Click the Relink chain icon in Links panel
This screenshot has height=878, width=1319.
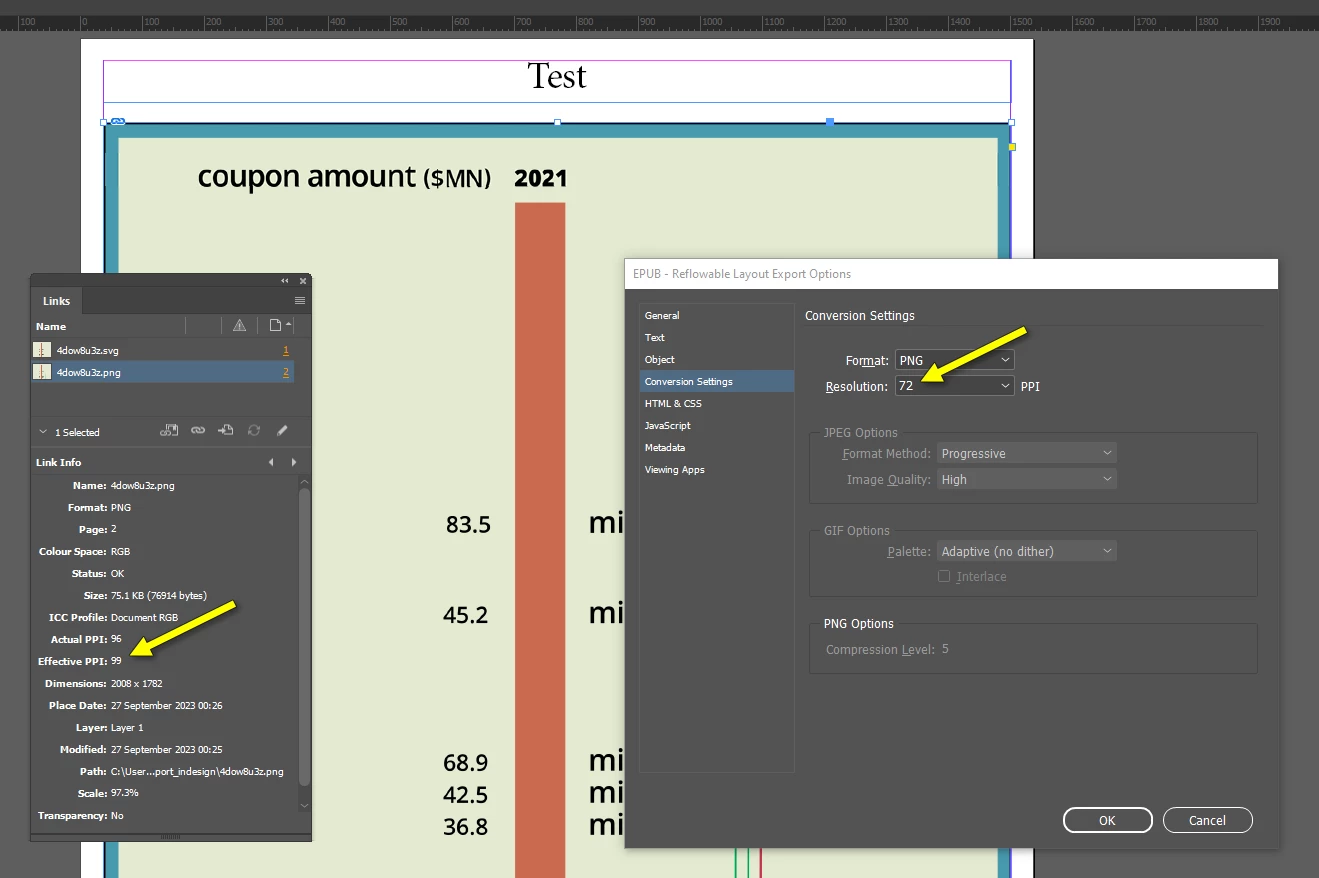[198, 431]
